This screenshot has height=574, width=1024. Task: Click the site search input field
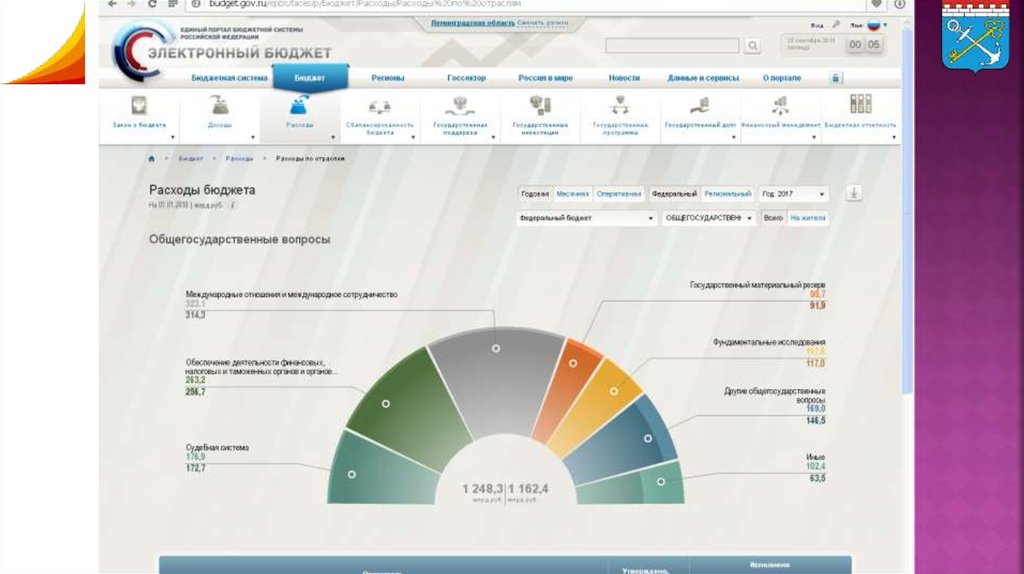672,46
